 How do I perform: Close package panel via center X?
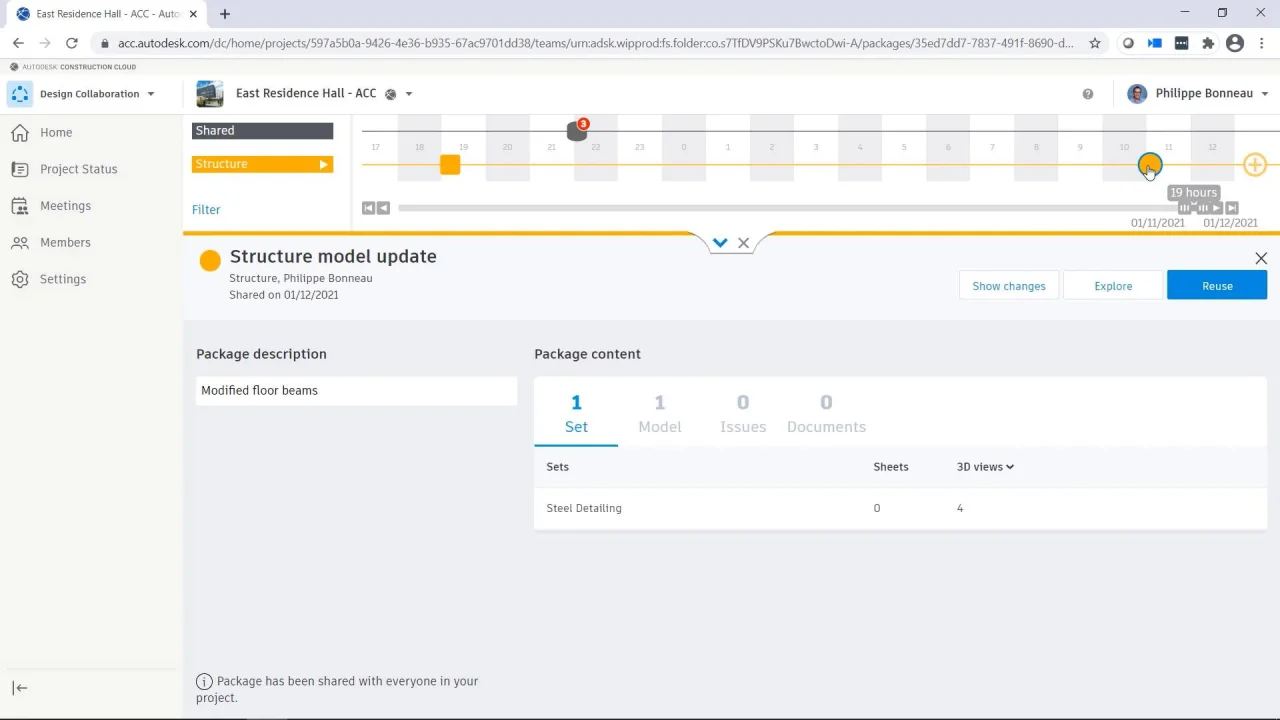tap(743, 243)
